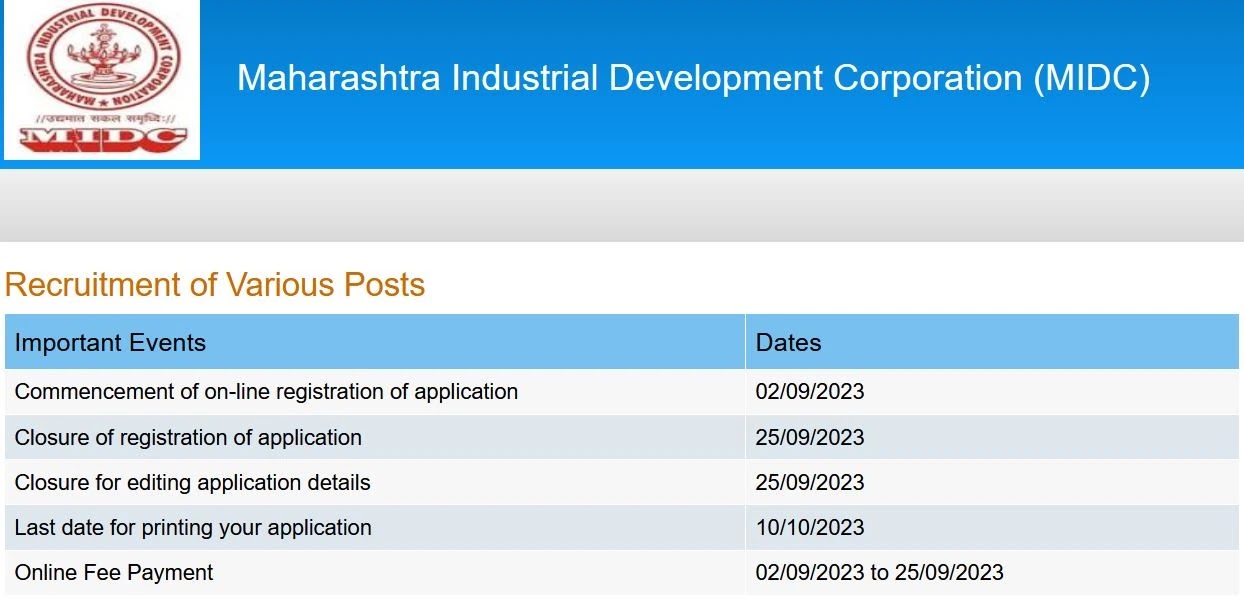Screen dimensions: 1244x599
Task: Click the date beside Closure of registration
Action: (x=810, y=437)
